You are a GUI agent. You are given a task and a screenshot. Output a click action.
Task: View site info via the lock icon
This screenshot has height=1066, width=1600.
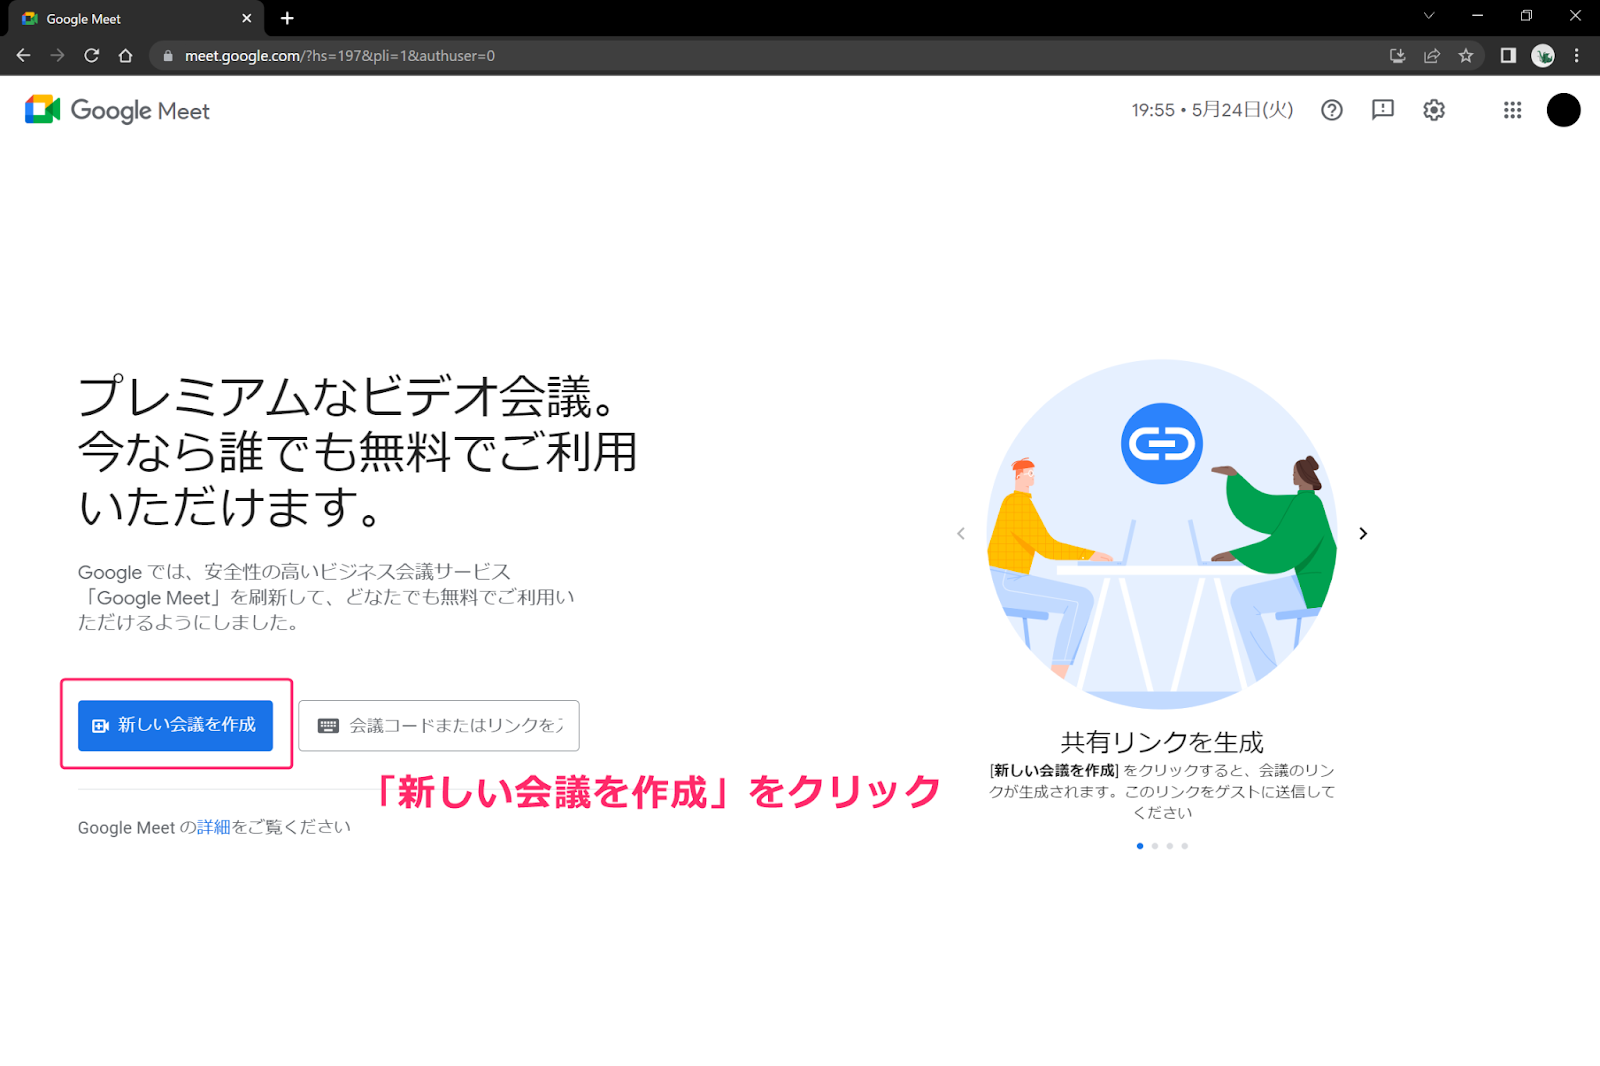click(168, 56)
